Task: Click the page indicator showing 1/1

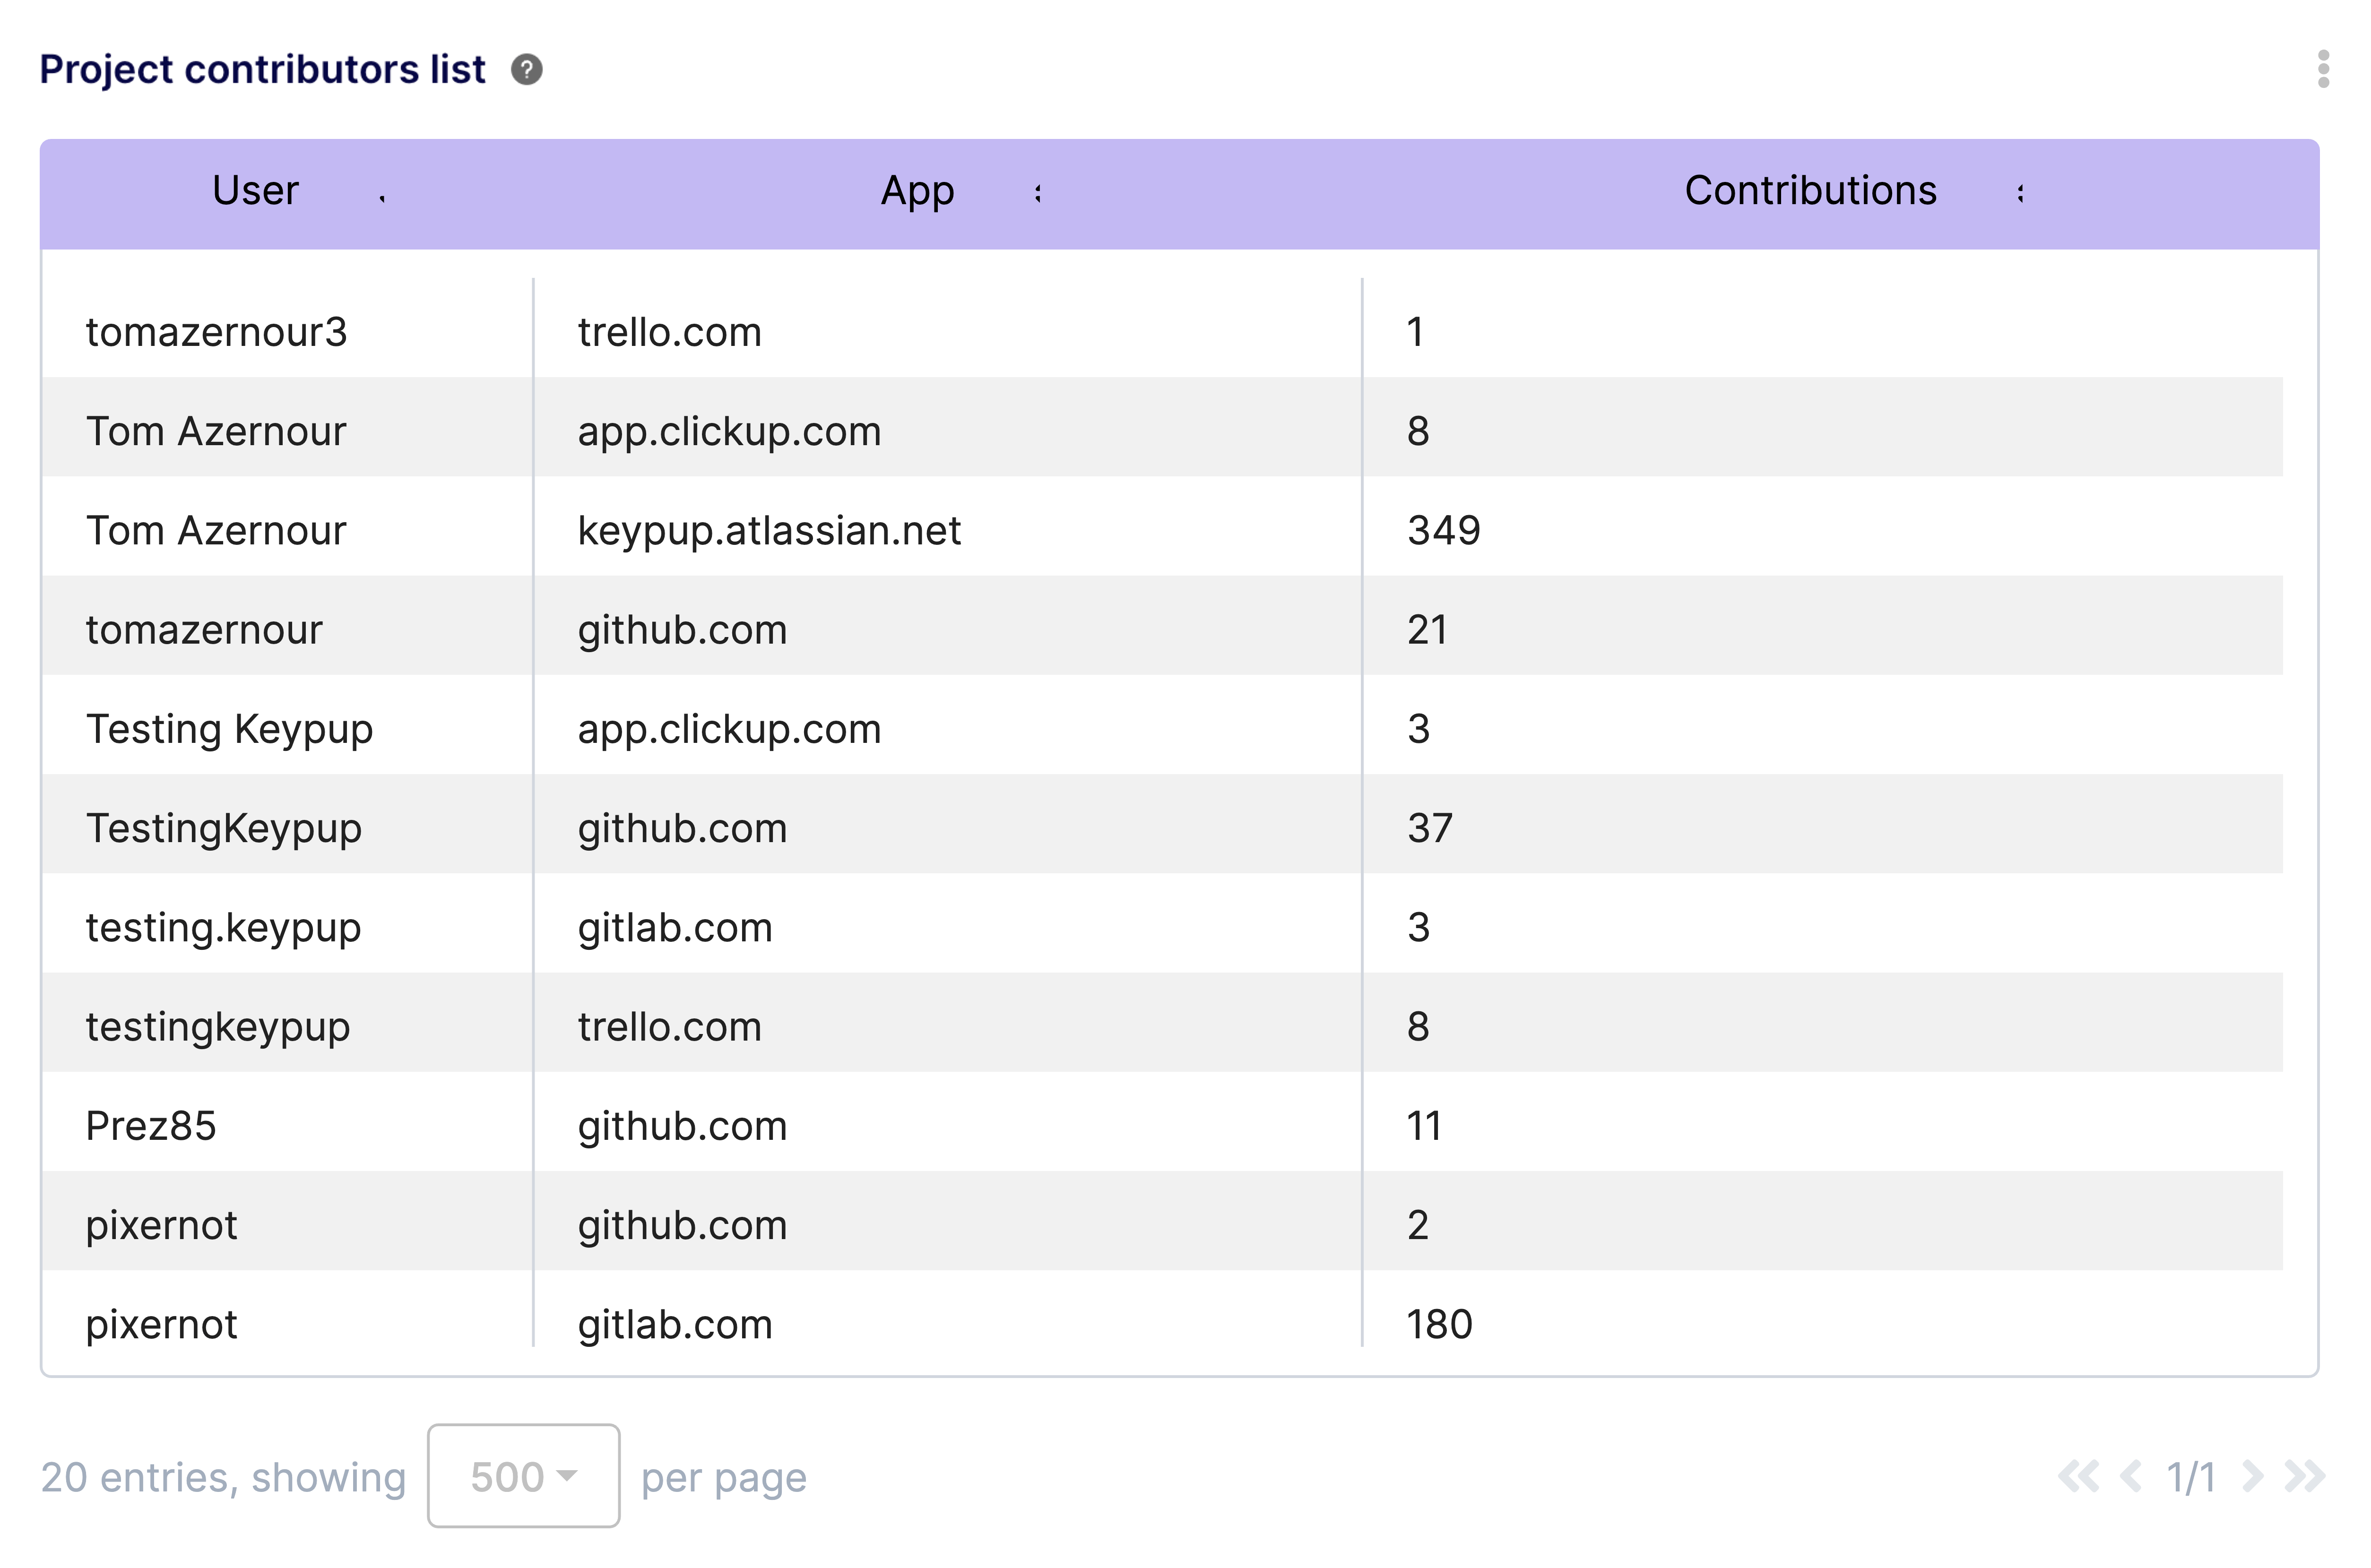Action: [2192, 1477]
